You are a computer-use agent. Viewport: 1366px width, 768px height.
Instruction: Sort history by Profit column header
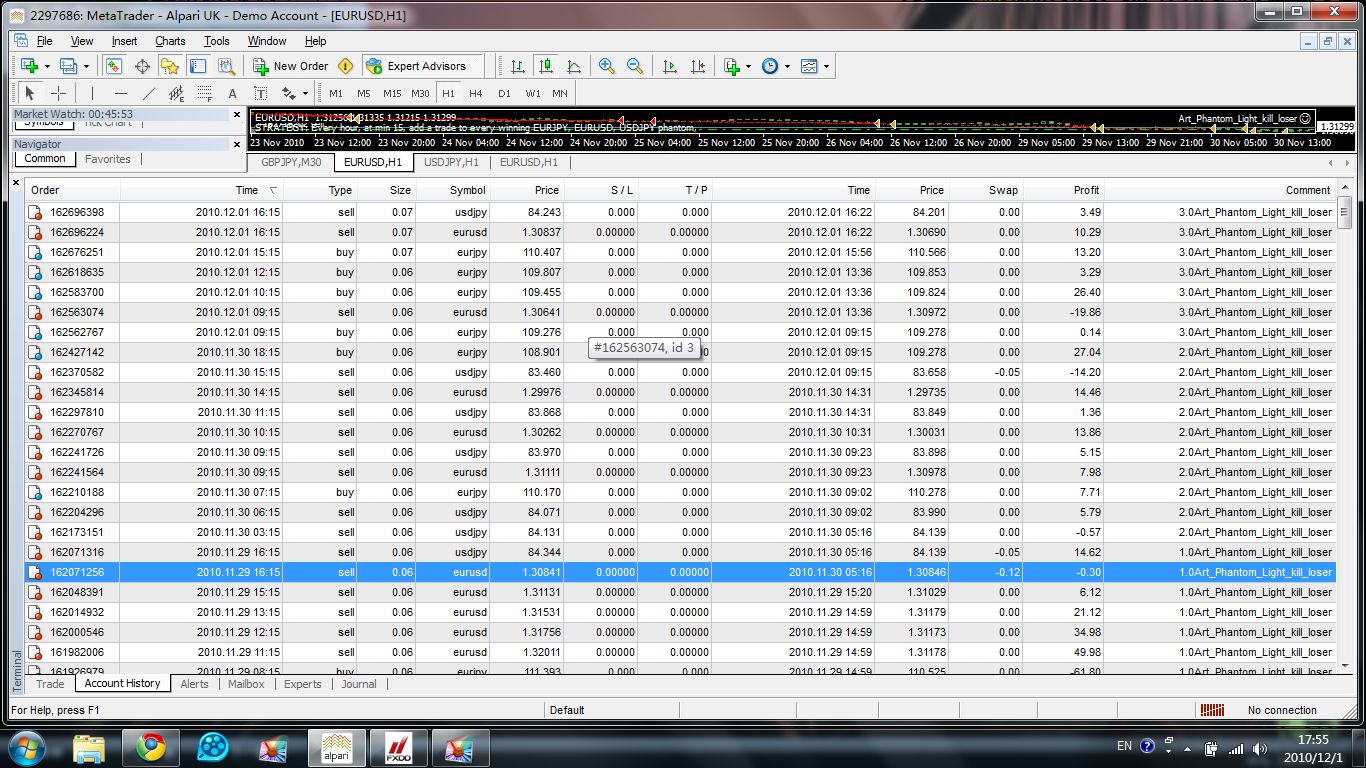[1064, 190]
